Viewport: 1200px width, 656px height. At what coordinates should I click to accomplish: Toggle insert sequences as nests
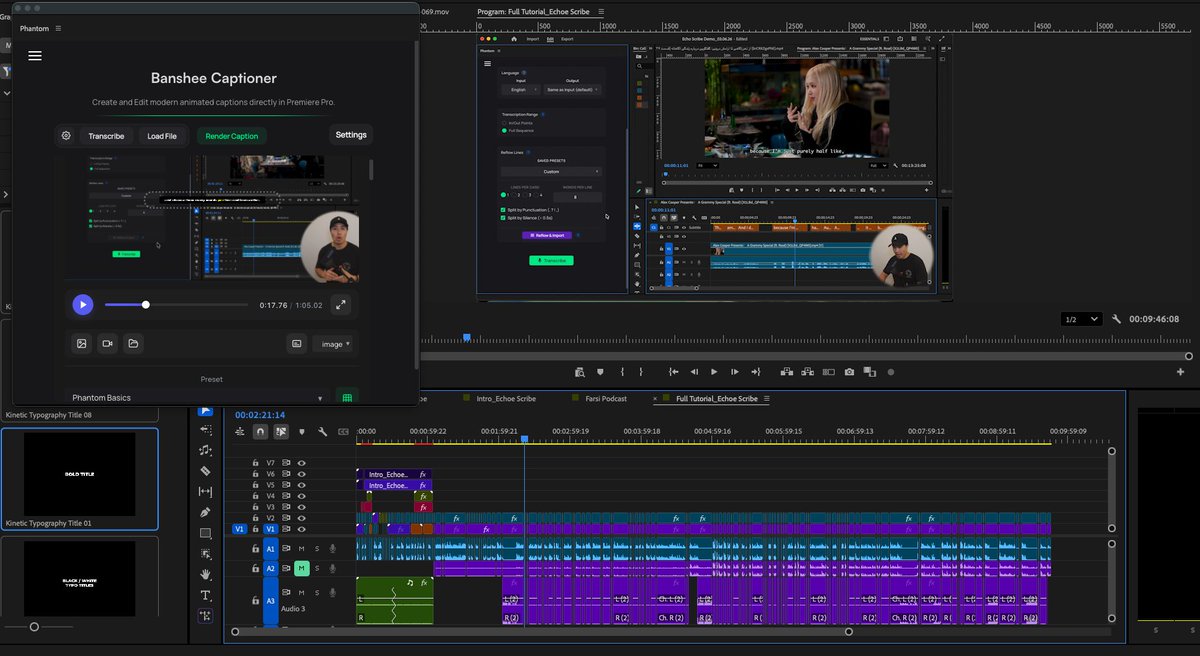pos(240,432)
